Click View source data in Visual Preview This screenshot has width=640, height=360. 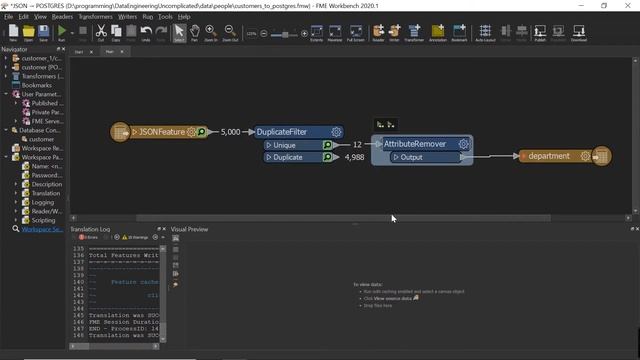[x=392, y=298]
